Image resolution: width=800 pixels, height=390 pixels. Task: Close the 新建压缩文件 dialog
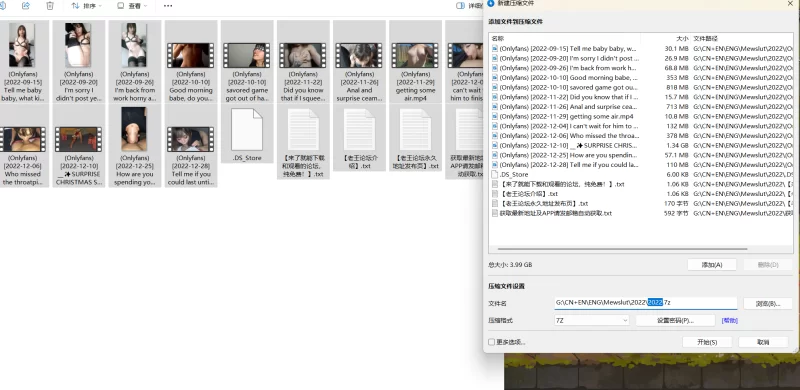coord(790,3)
